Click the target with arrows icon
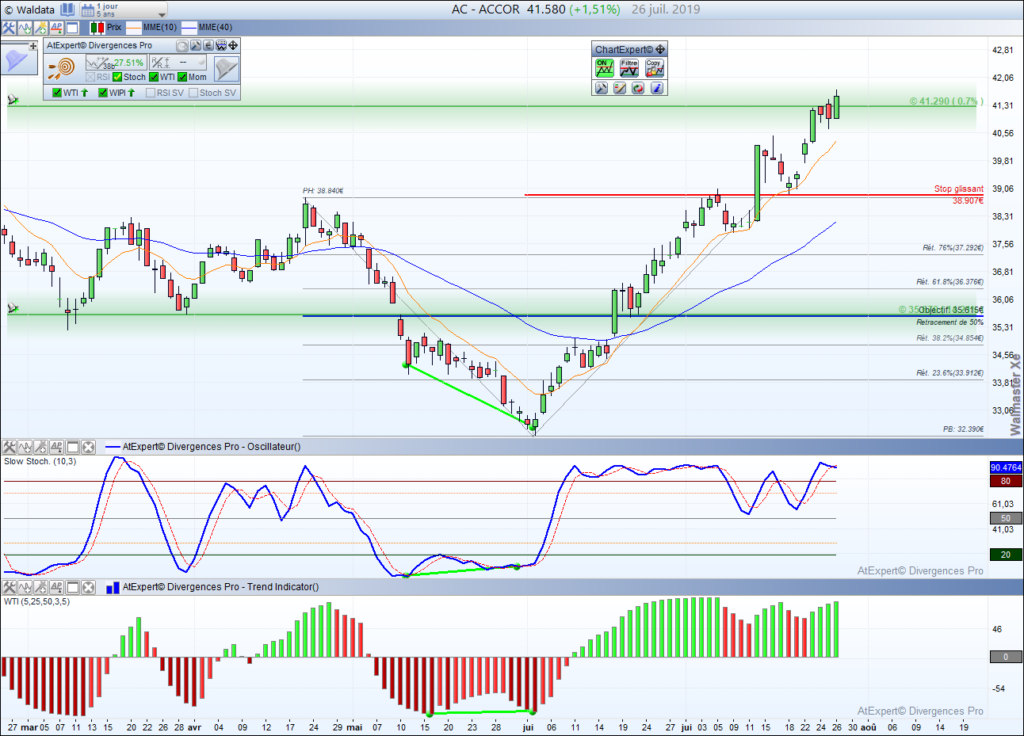The image size is (1024, 736). [x=62, y=68]
